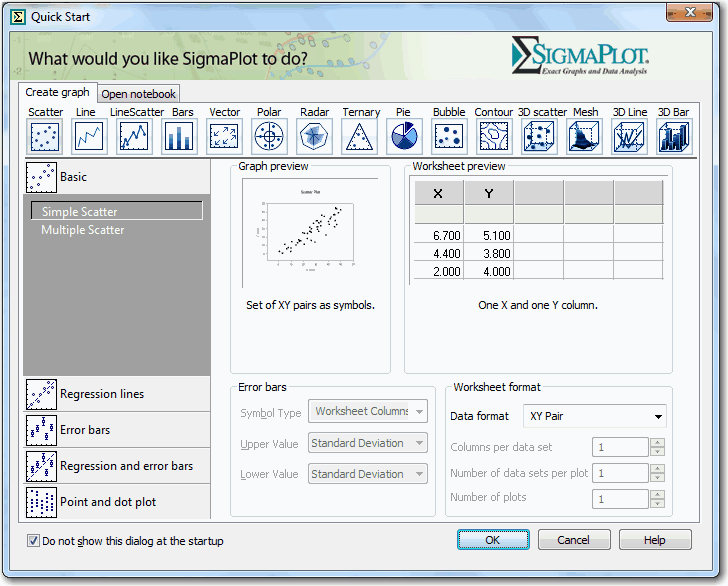Click the Regression lines style icon
The height and width of the screenshot is (586, 728).
[x=41, y=394]
